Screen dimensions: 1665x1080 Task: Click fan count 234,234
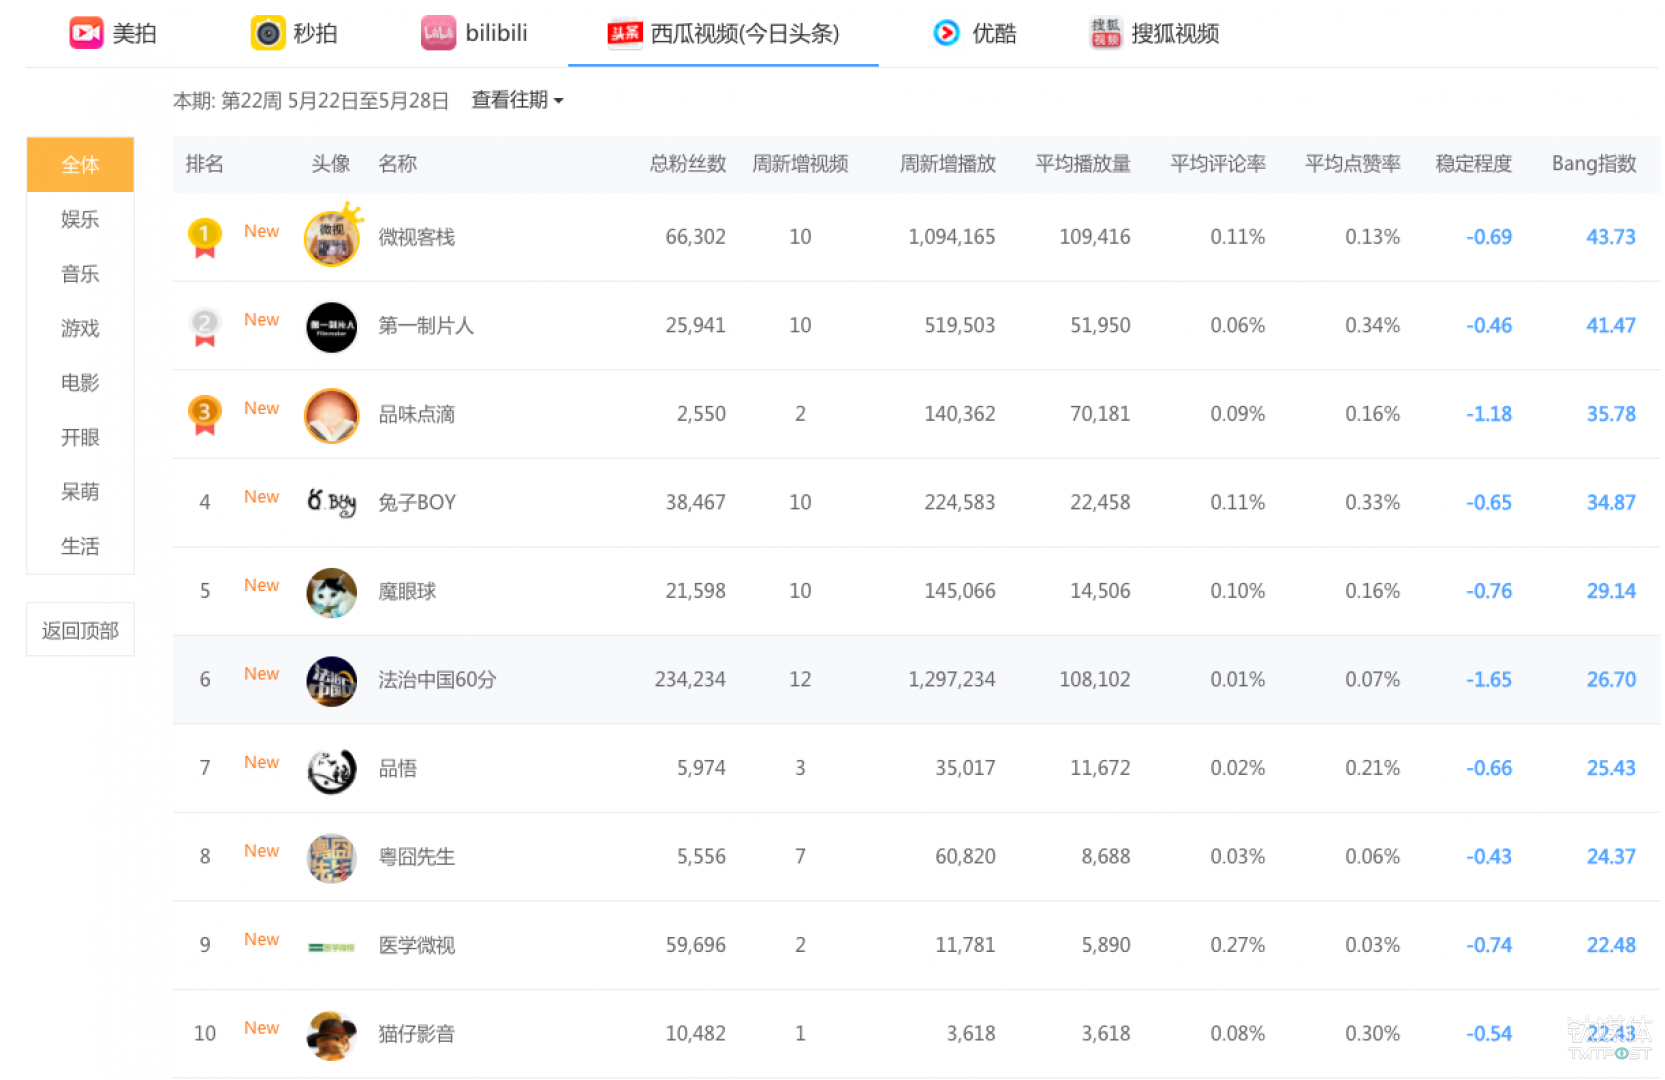pyautogui.click(x=690, y=680)
